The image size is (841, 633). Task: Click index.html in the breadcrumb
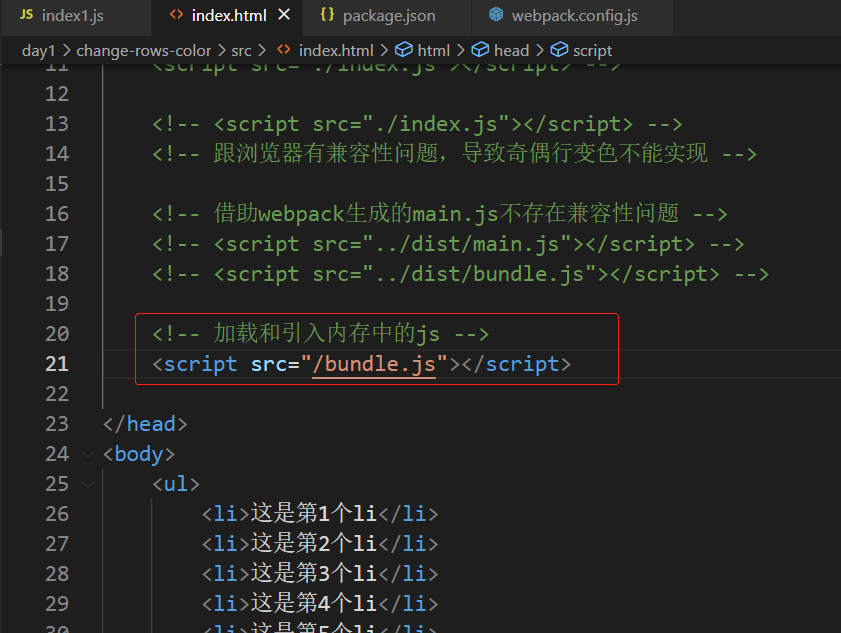(336, 50)
